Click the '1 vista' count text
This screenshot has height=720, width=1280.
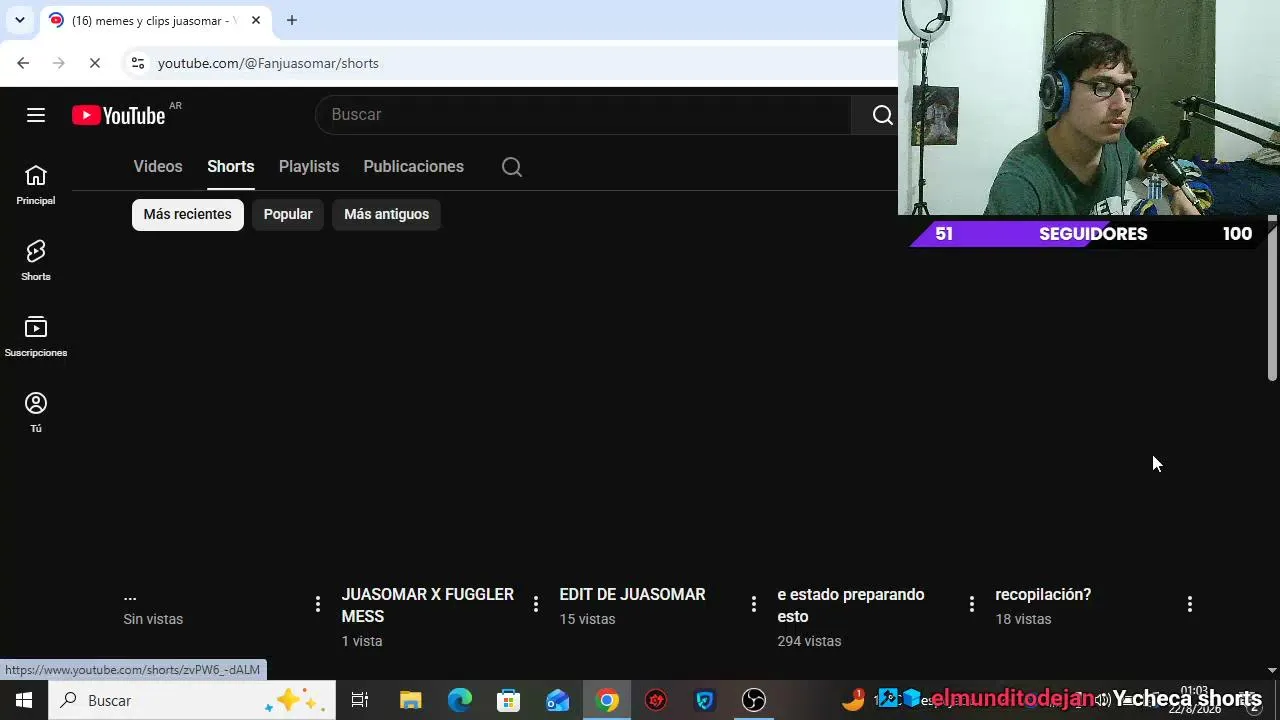click(x=362, y=641)
